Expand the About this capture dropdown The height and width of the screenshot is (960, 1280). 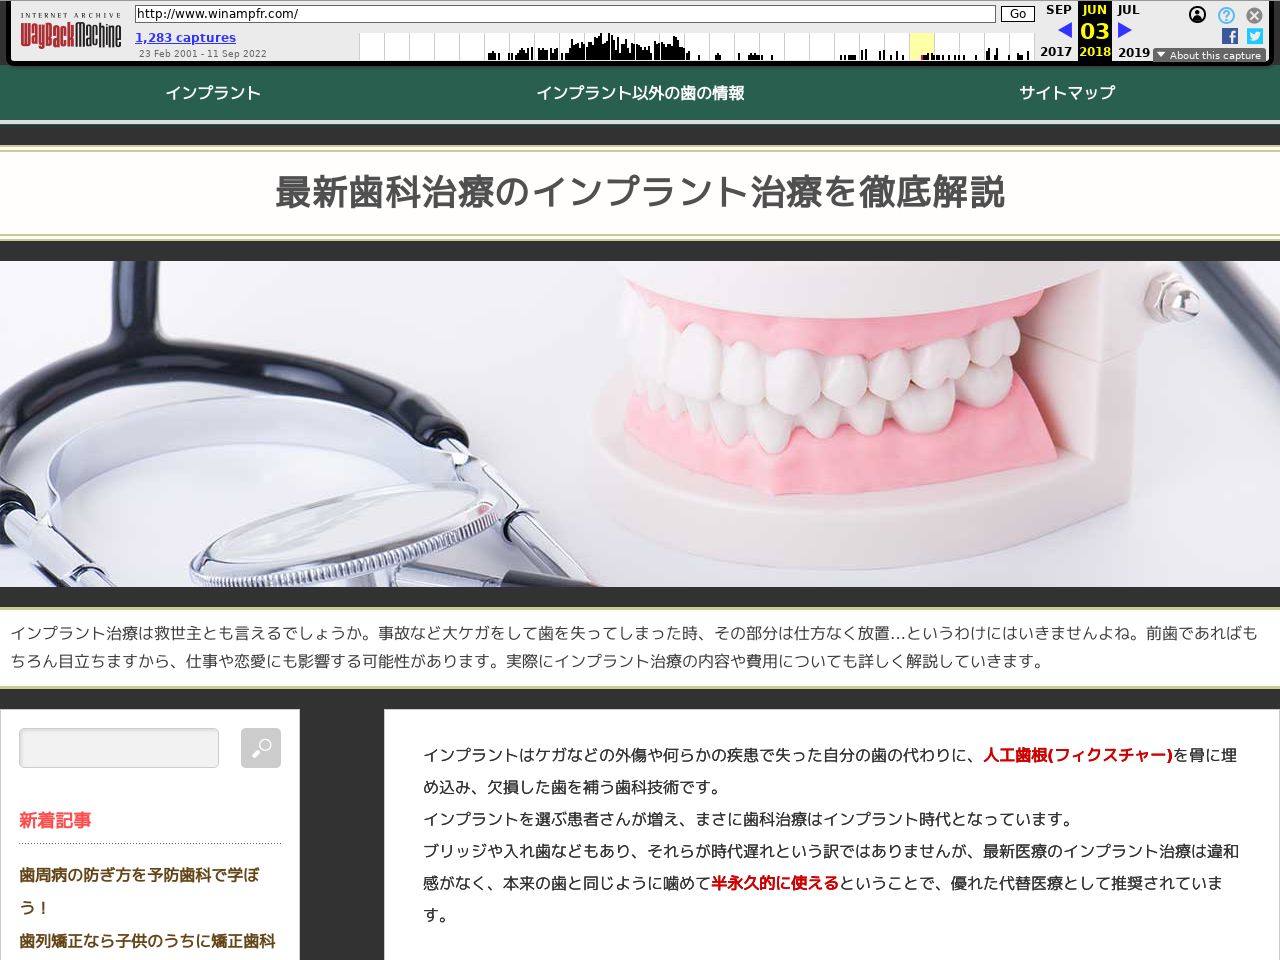click(1209, 55)
